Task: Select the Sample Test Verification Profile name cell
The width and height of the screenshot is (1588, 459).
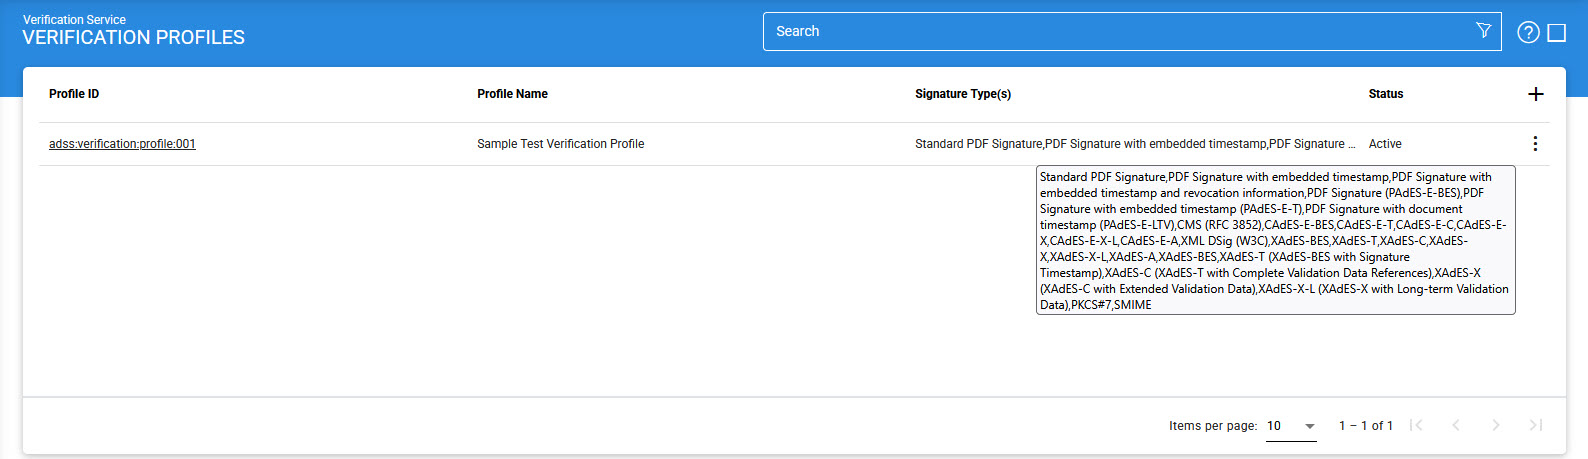Action: pyautogui.click(x=560, y=144)
